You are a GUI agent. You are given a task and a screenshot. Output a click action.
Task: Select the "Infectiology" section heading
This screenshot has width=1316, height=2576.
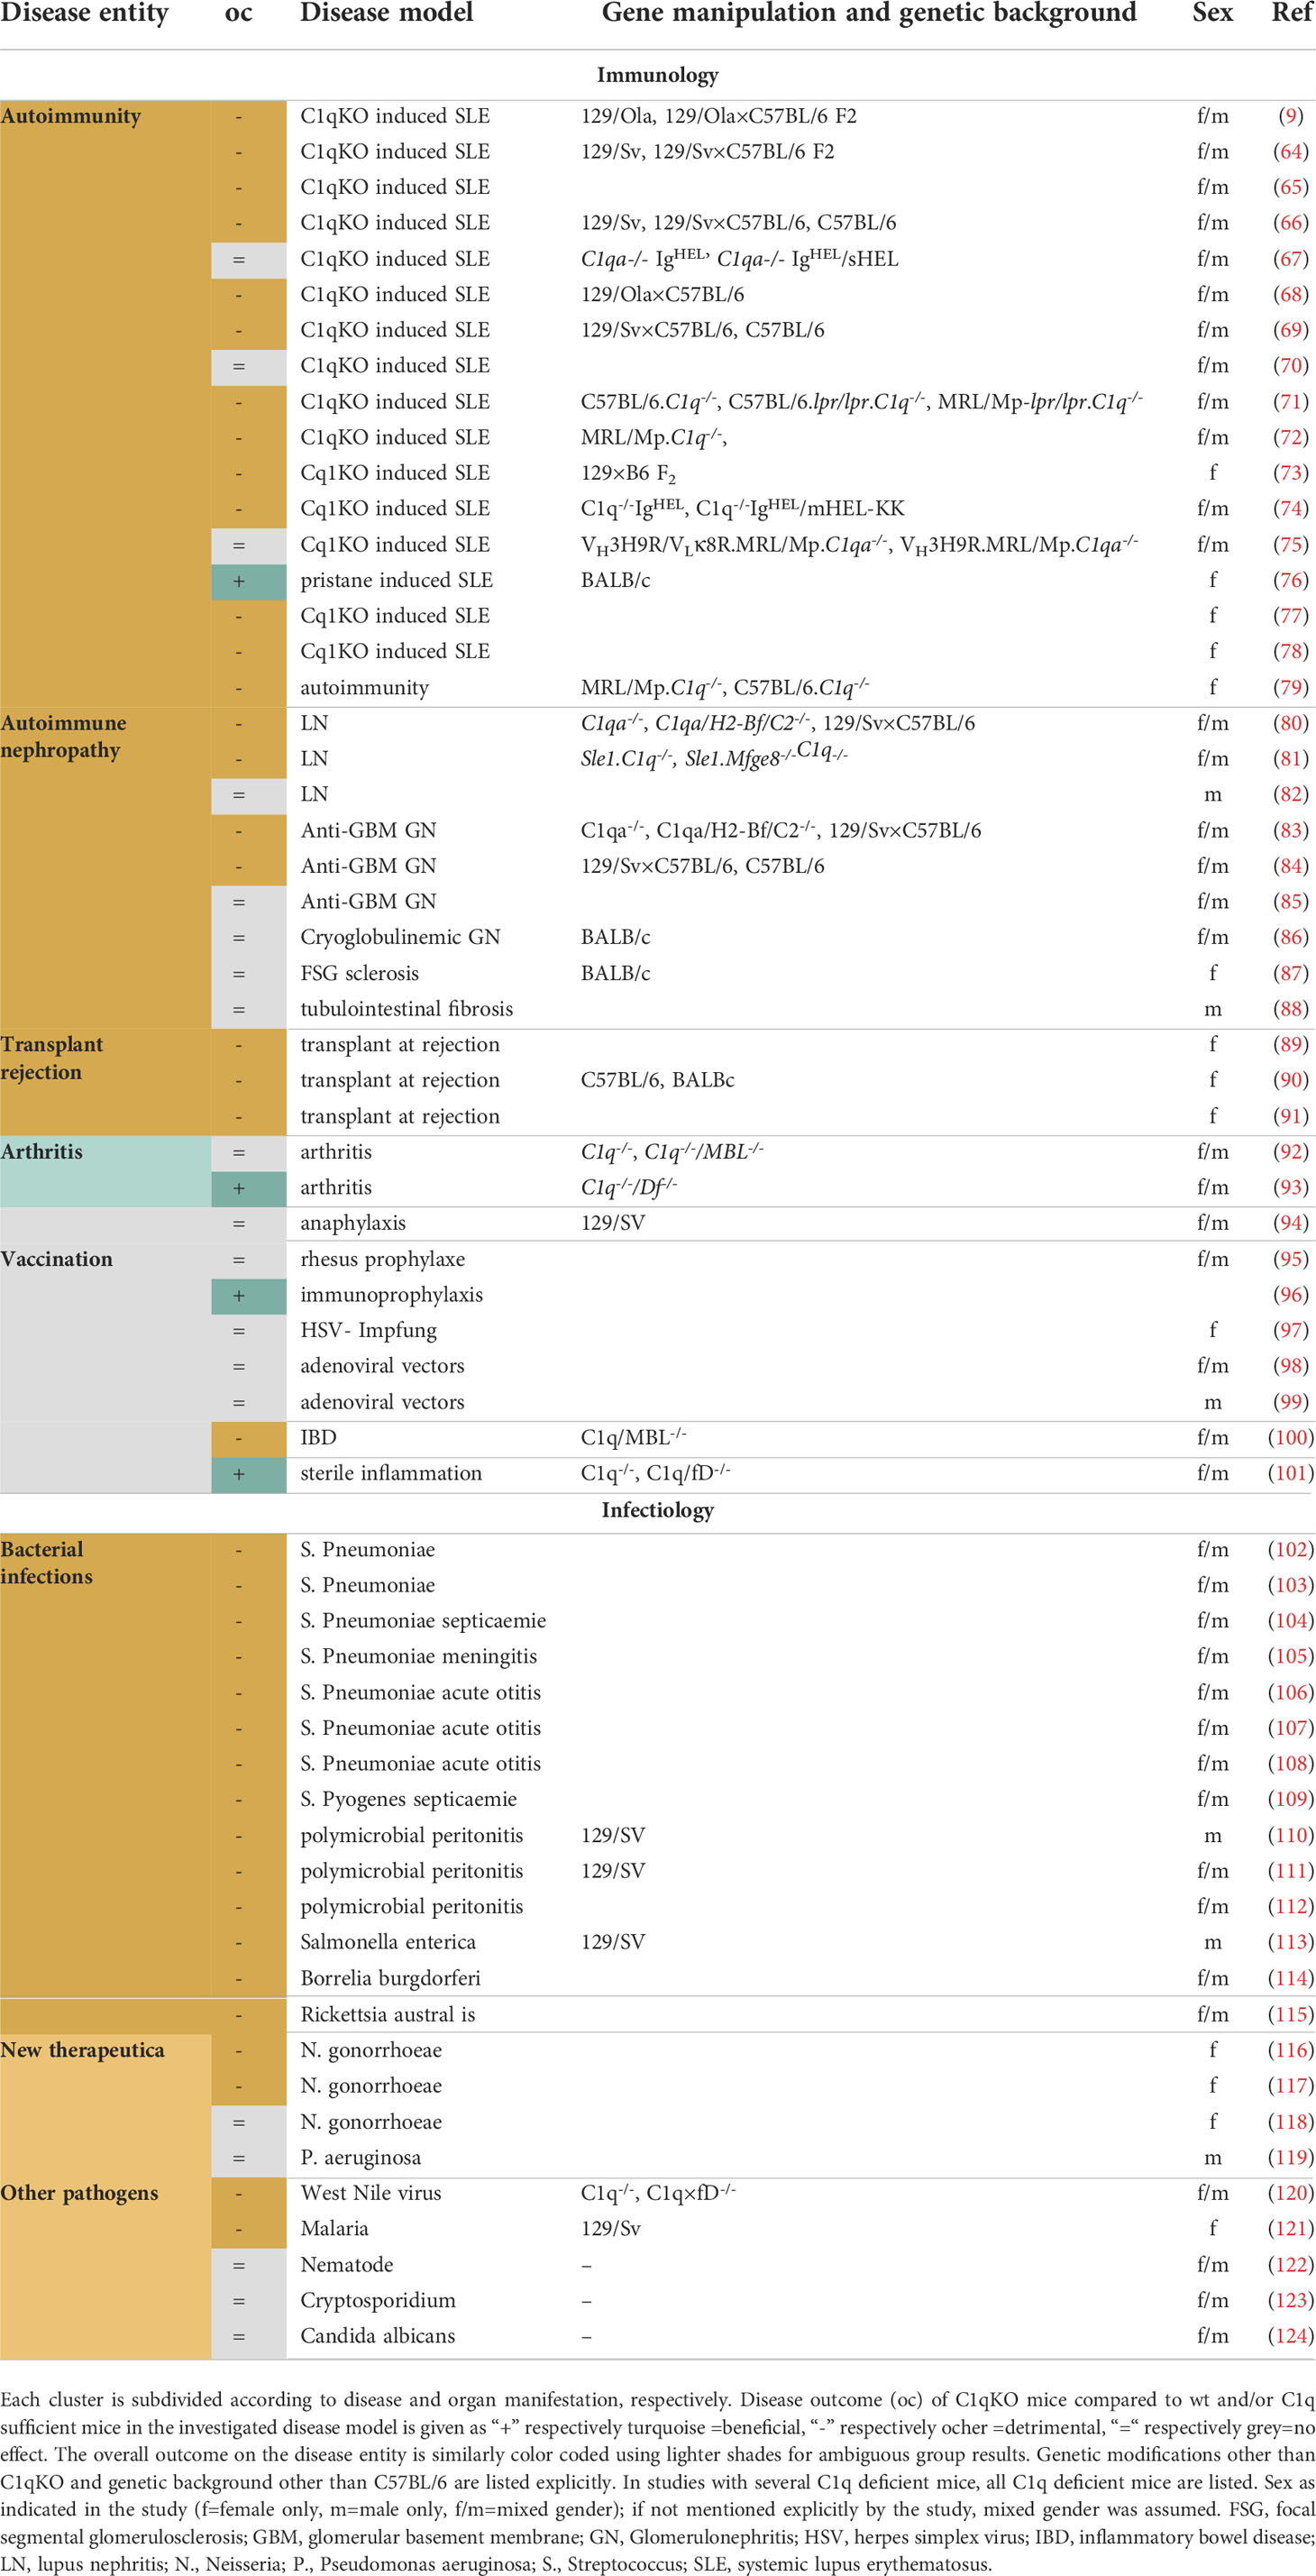coord(658,1510)
